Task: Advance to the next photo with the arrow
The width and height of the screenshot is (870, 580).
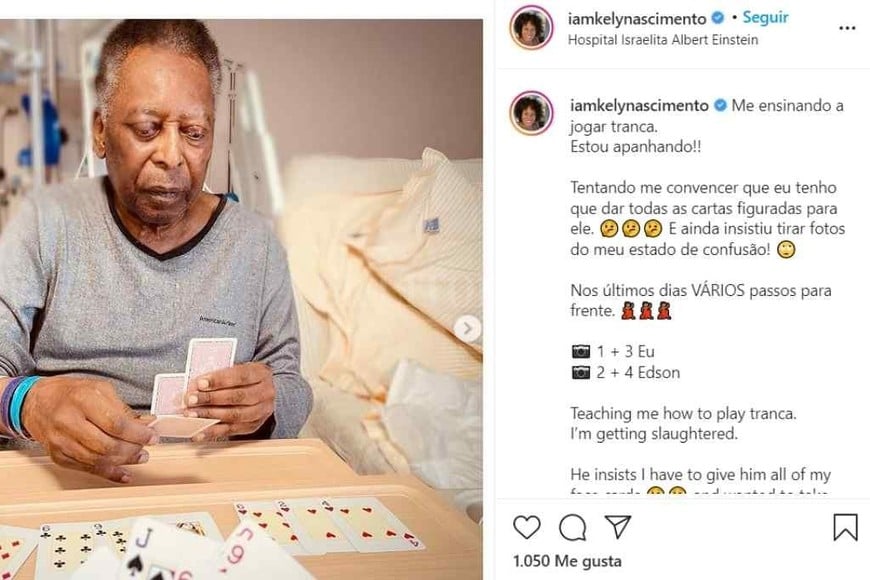Action: click(x=466, y=328)
